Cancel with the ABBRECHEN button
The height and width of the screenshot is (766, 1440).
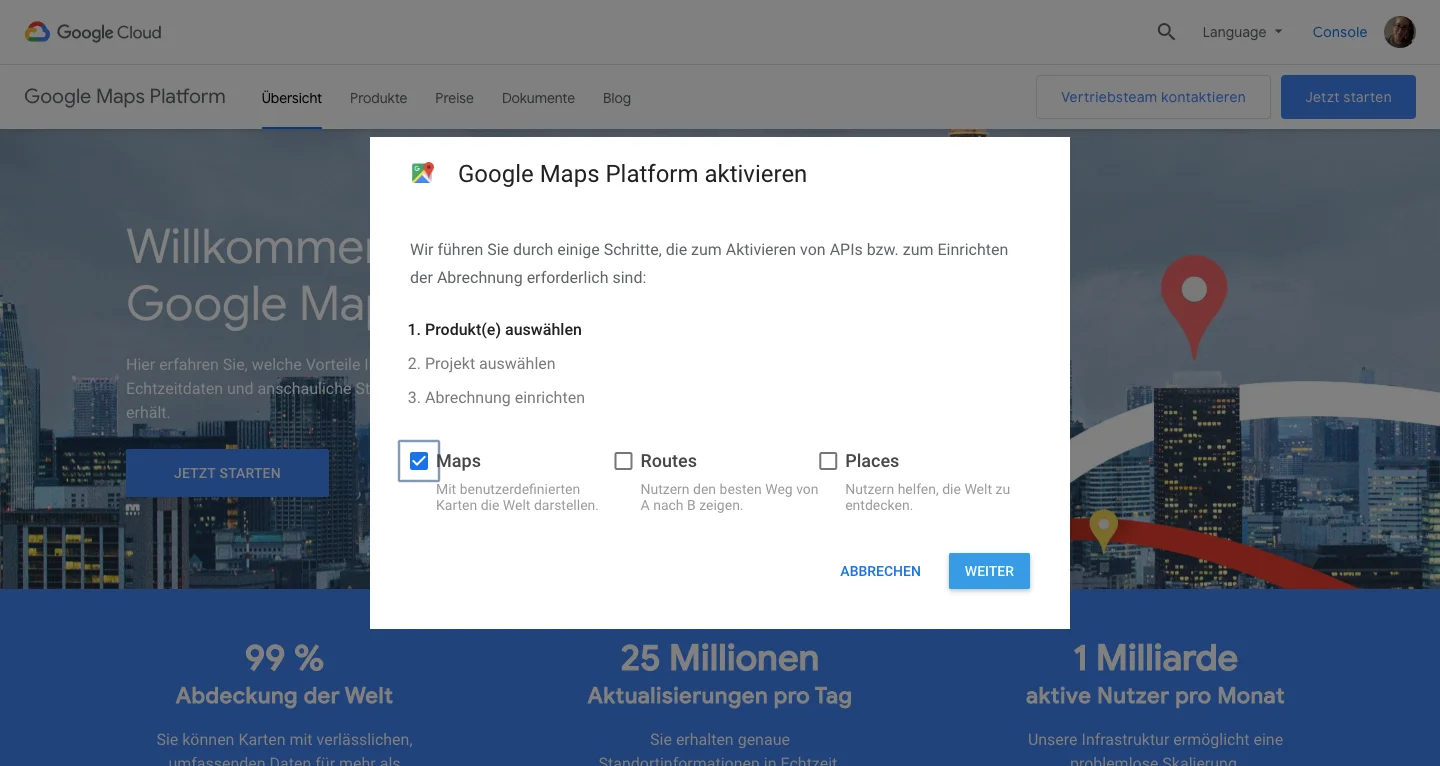(x=880, y=570)
